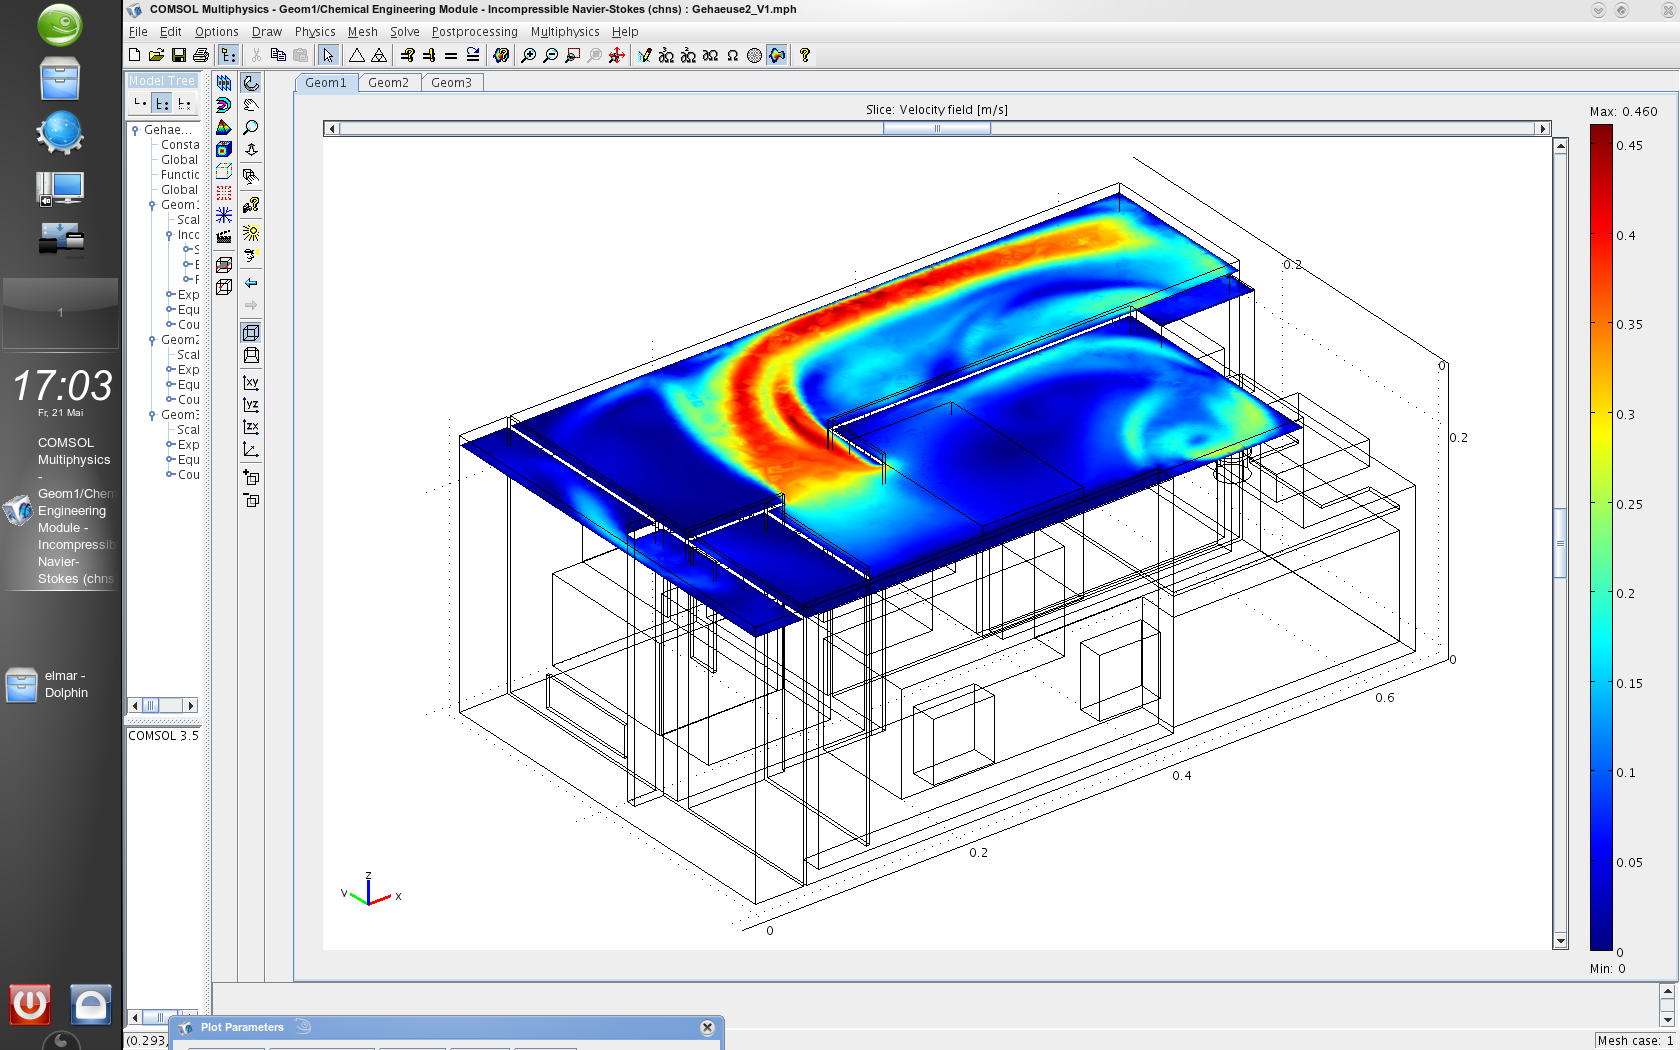
Task: Expand Equ node under Geom2
Action: tap(171, 385)
